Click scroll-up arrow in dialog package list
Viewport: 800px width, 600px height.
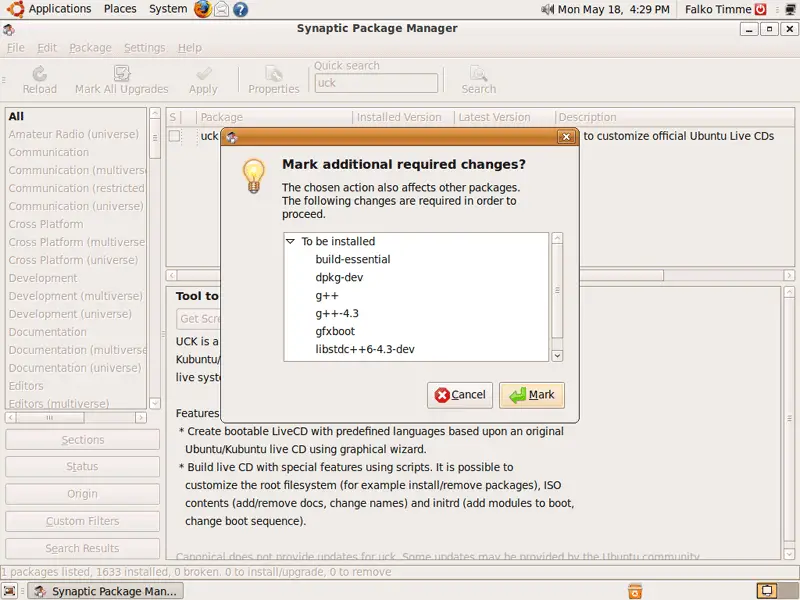pos(557,238)
